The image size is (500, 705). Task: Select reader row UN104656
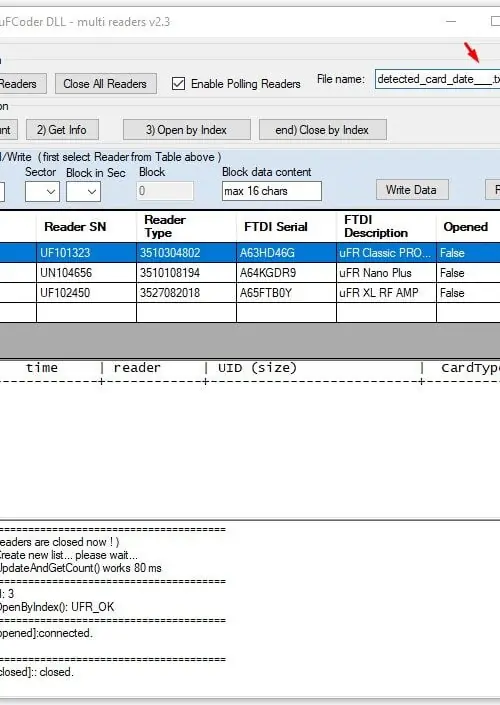tap(250, 273)
